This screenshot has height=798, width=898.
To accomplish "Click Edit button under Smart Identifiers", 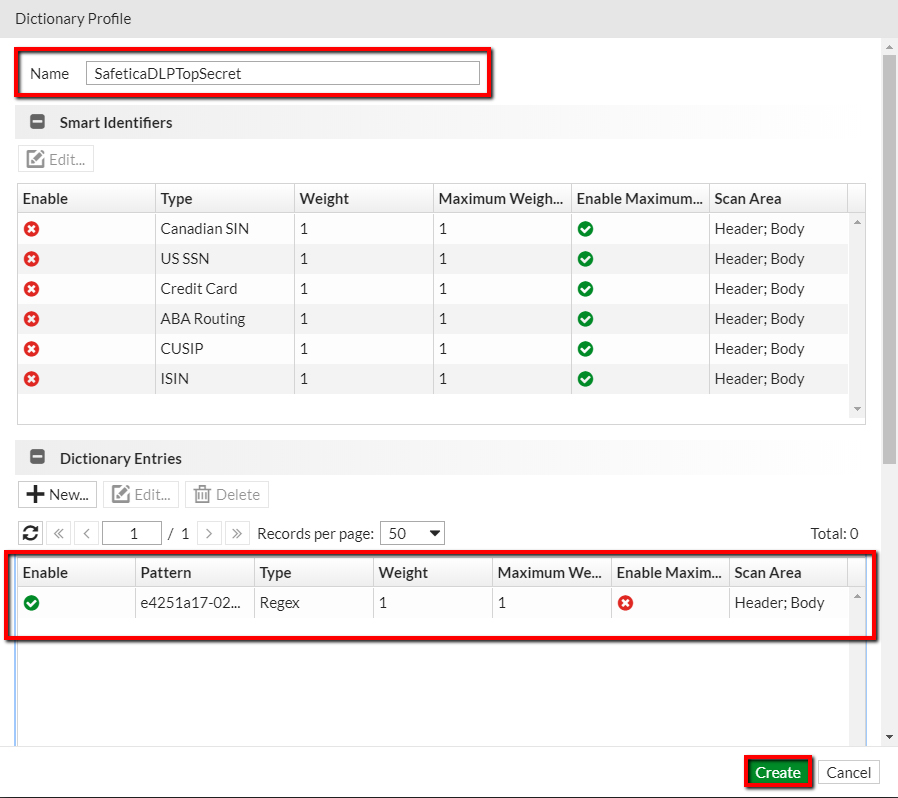I will point(56,159).
